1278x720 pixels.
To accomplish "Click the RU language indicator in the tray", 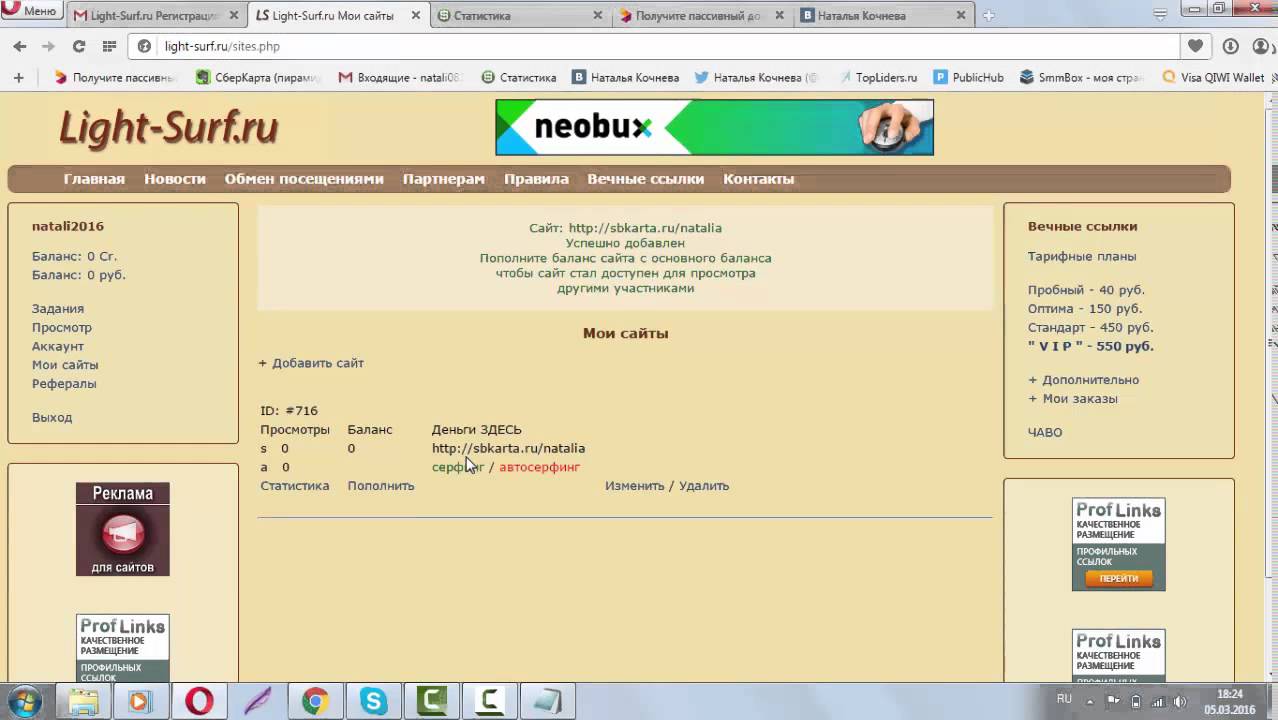I will click(1064, 699).
